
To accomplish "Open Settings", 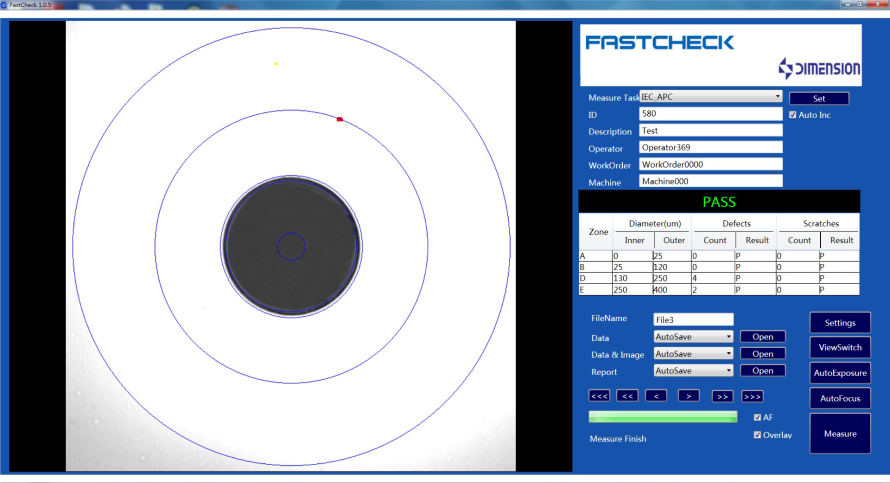I will [839, 322].
